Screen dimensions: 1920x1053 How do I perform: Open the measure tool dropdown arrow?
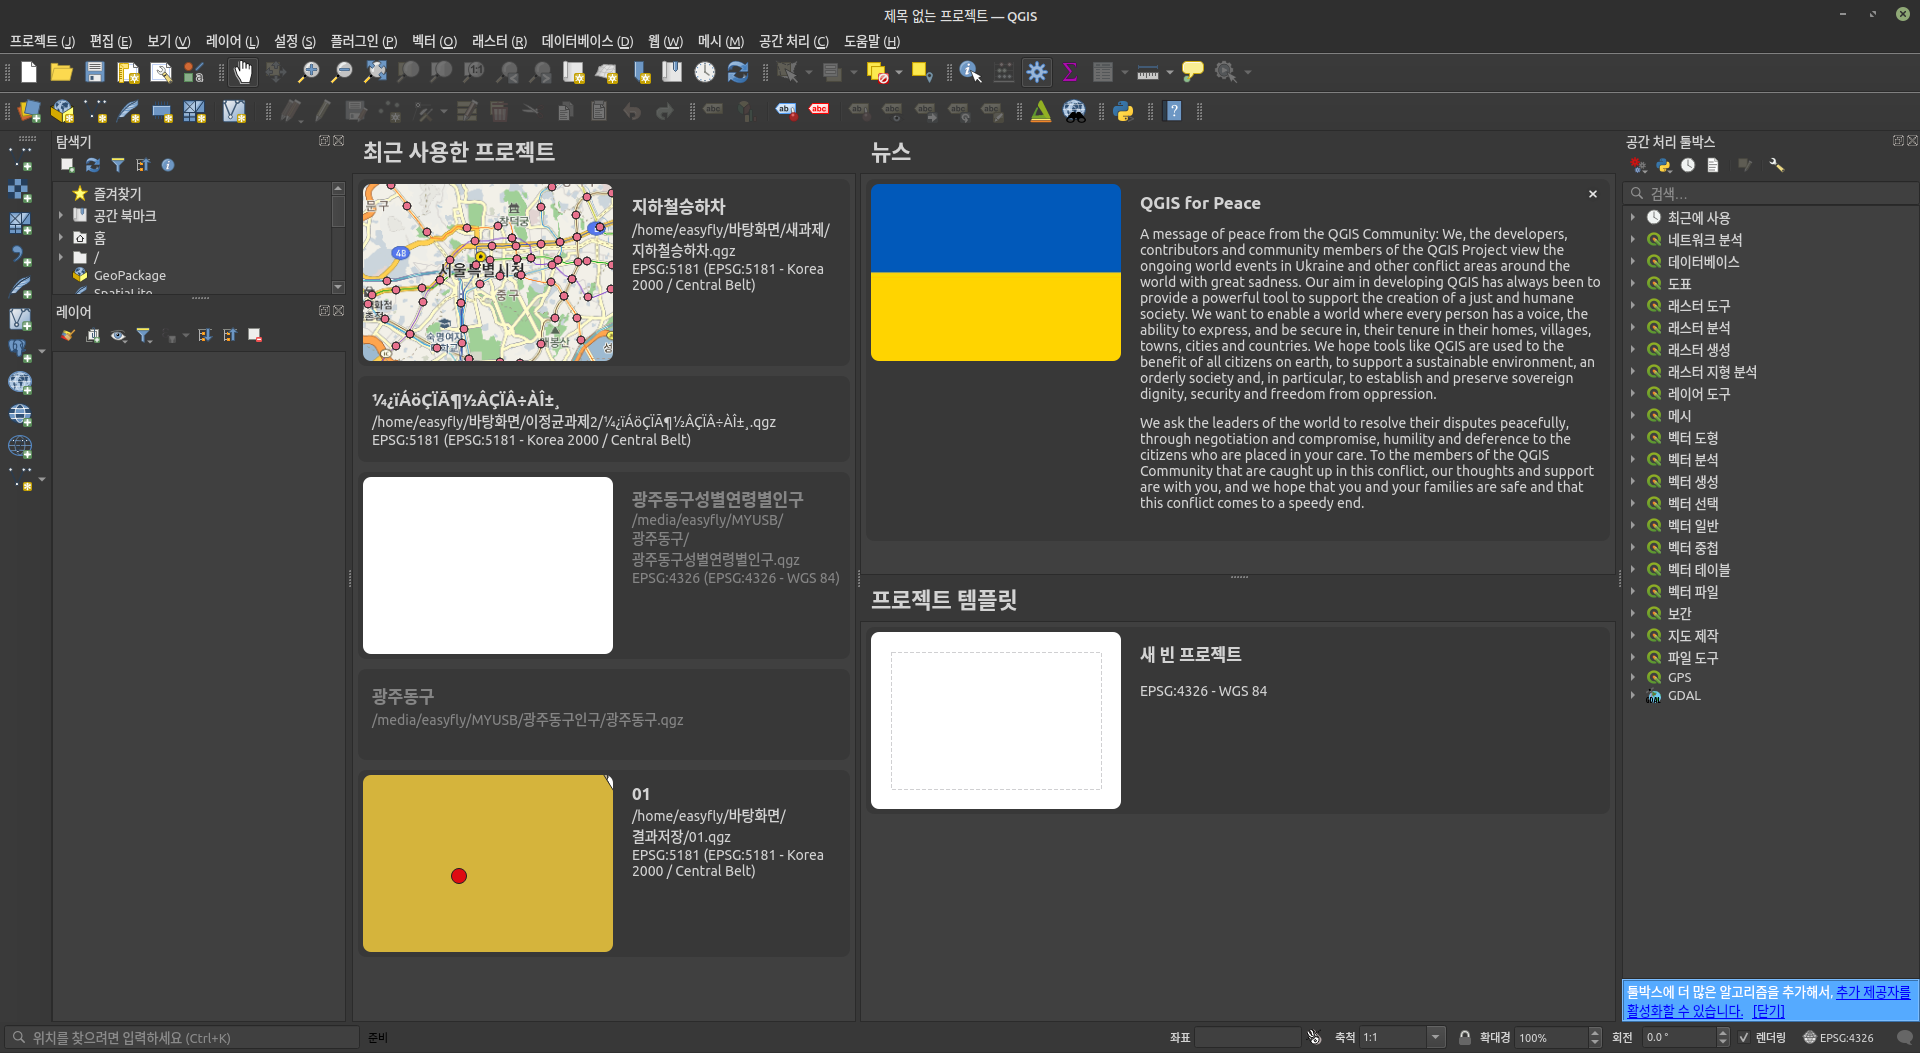(x=1169, y=72)
